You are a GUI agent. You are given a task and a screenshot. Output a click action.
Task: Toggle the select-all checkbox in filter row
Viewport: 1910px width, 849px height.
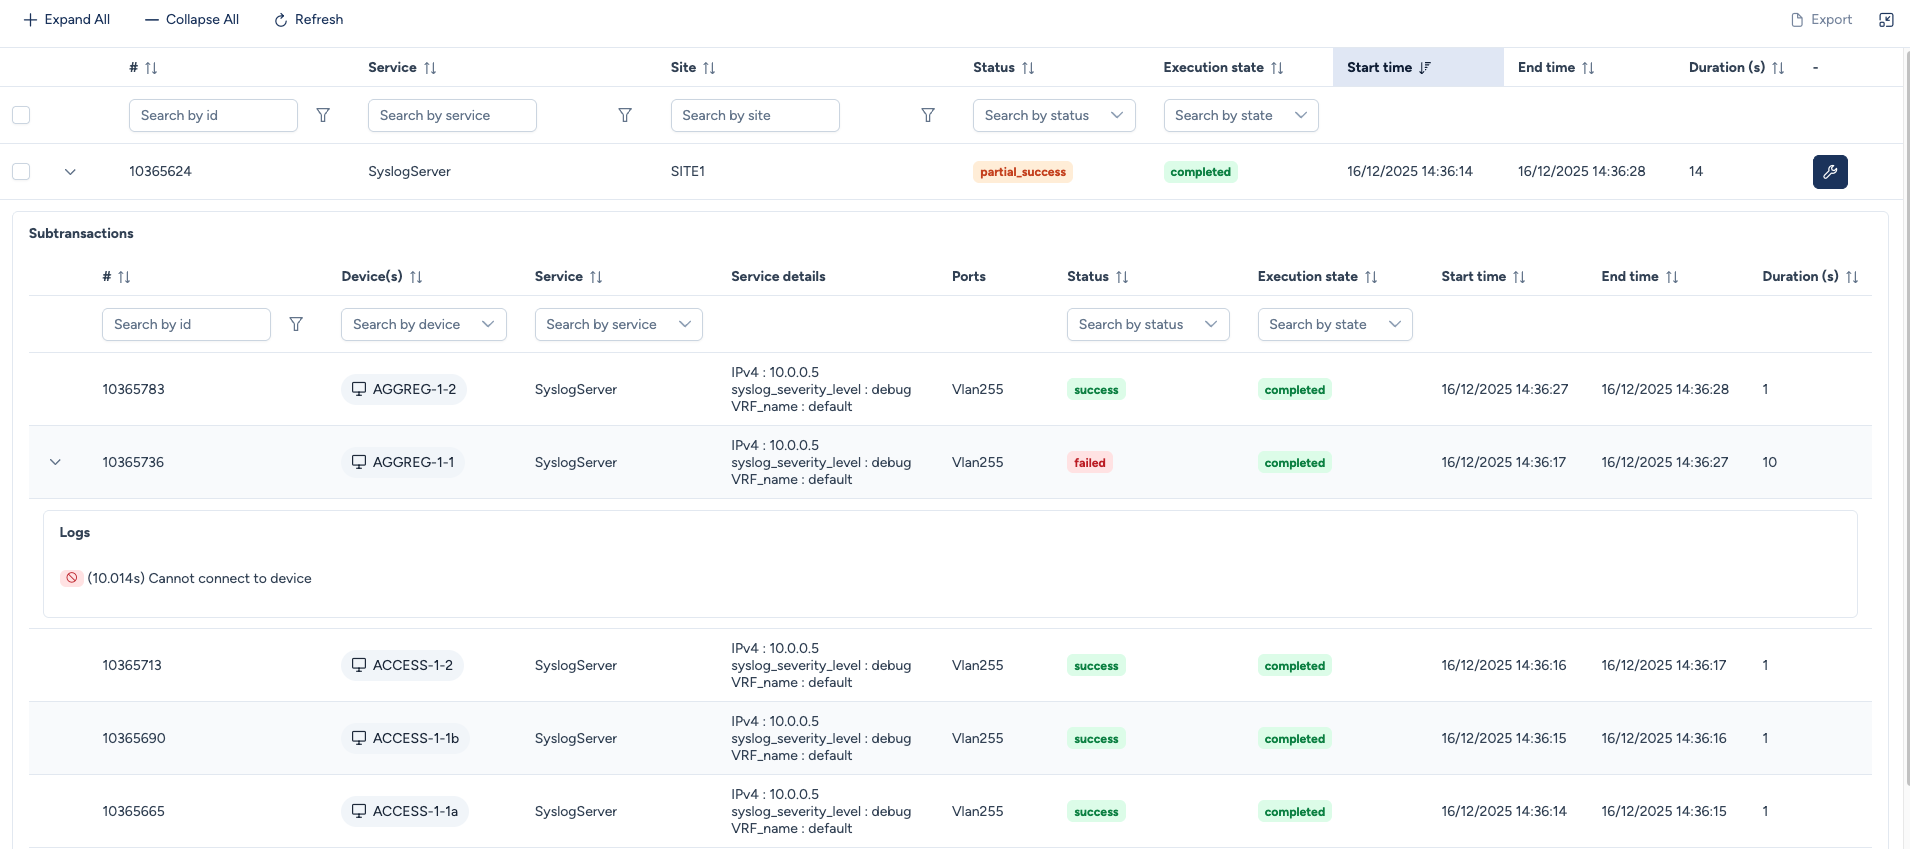coord(21,115)
